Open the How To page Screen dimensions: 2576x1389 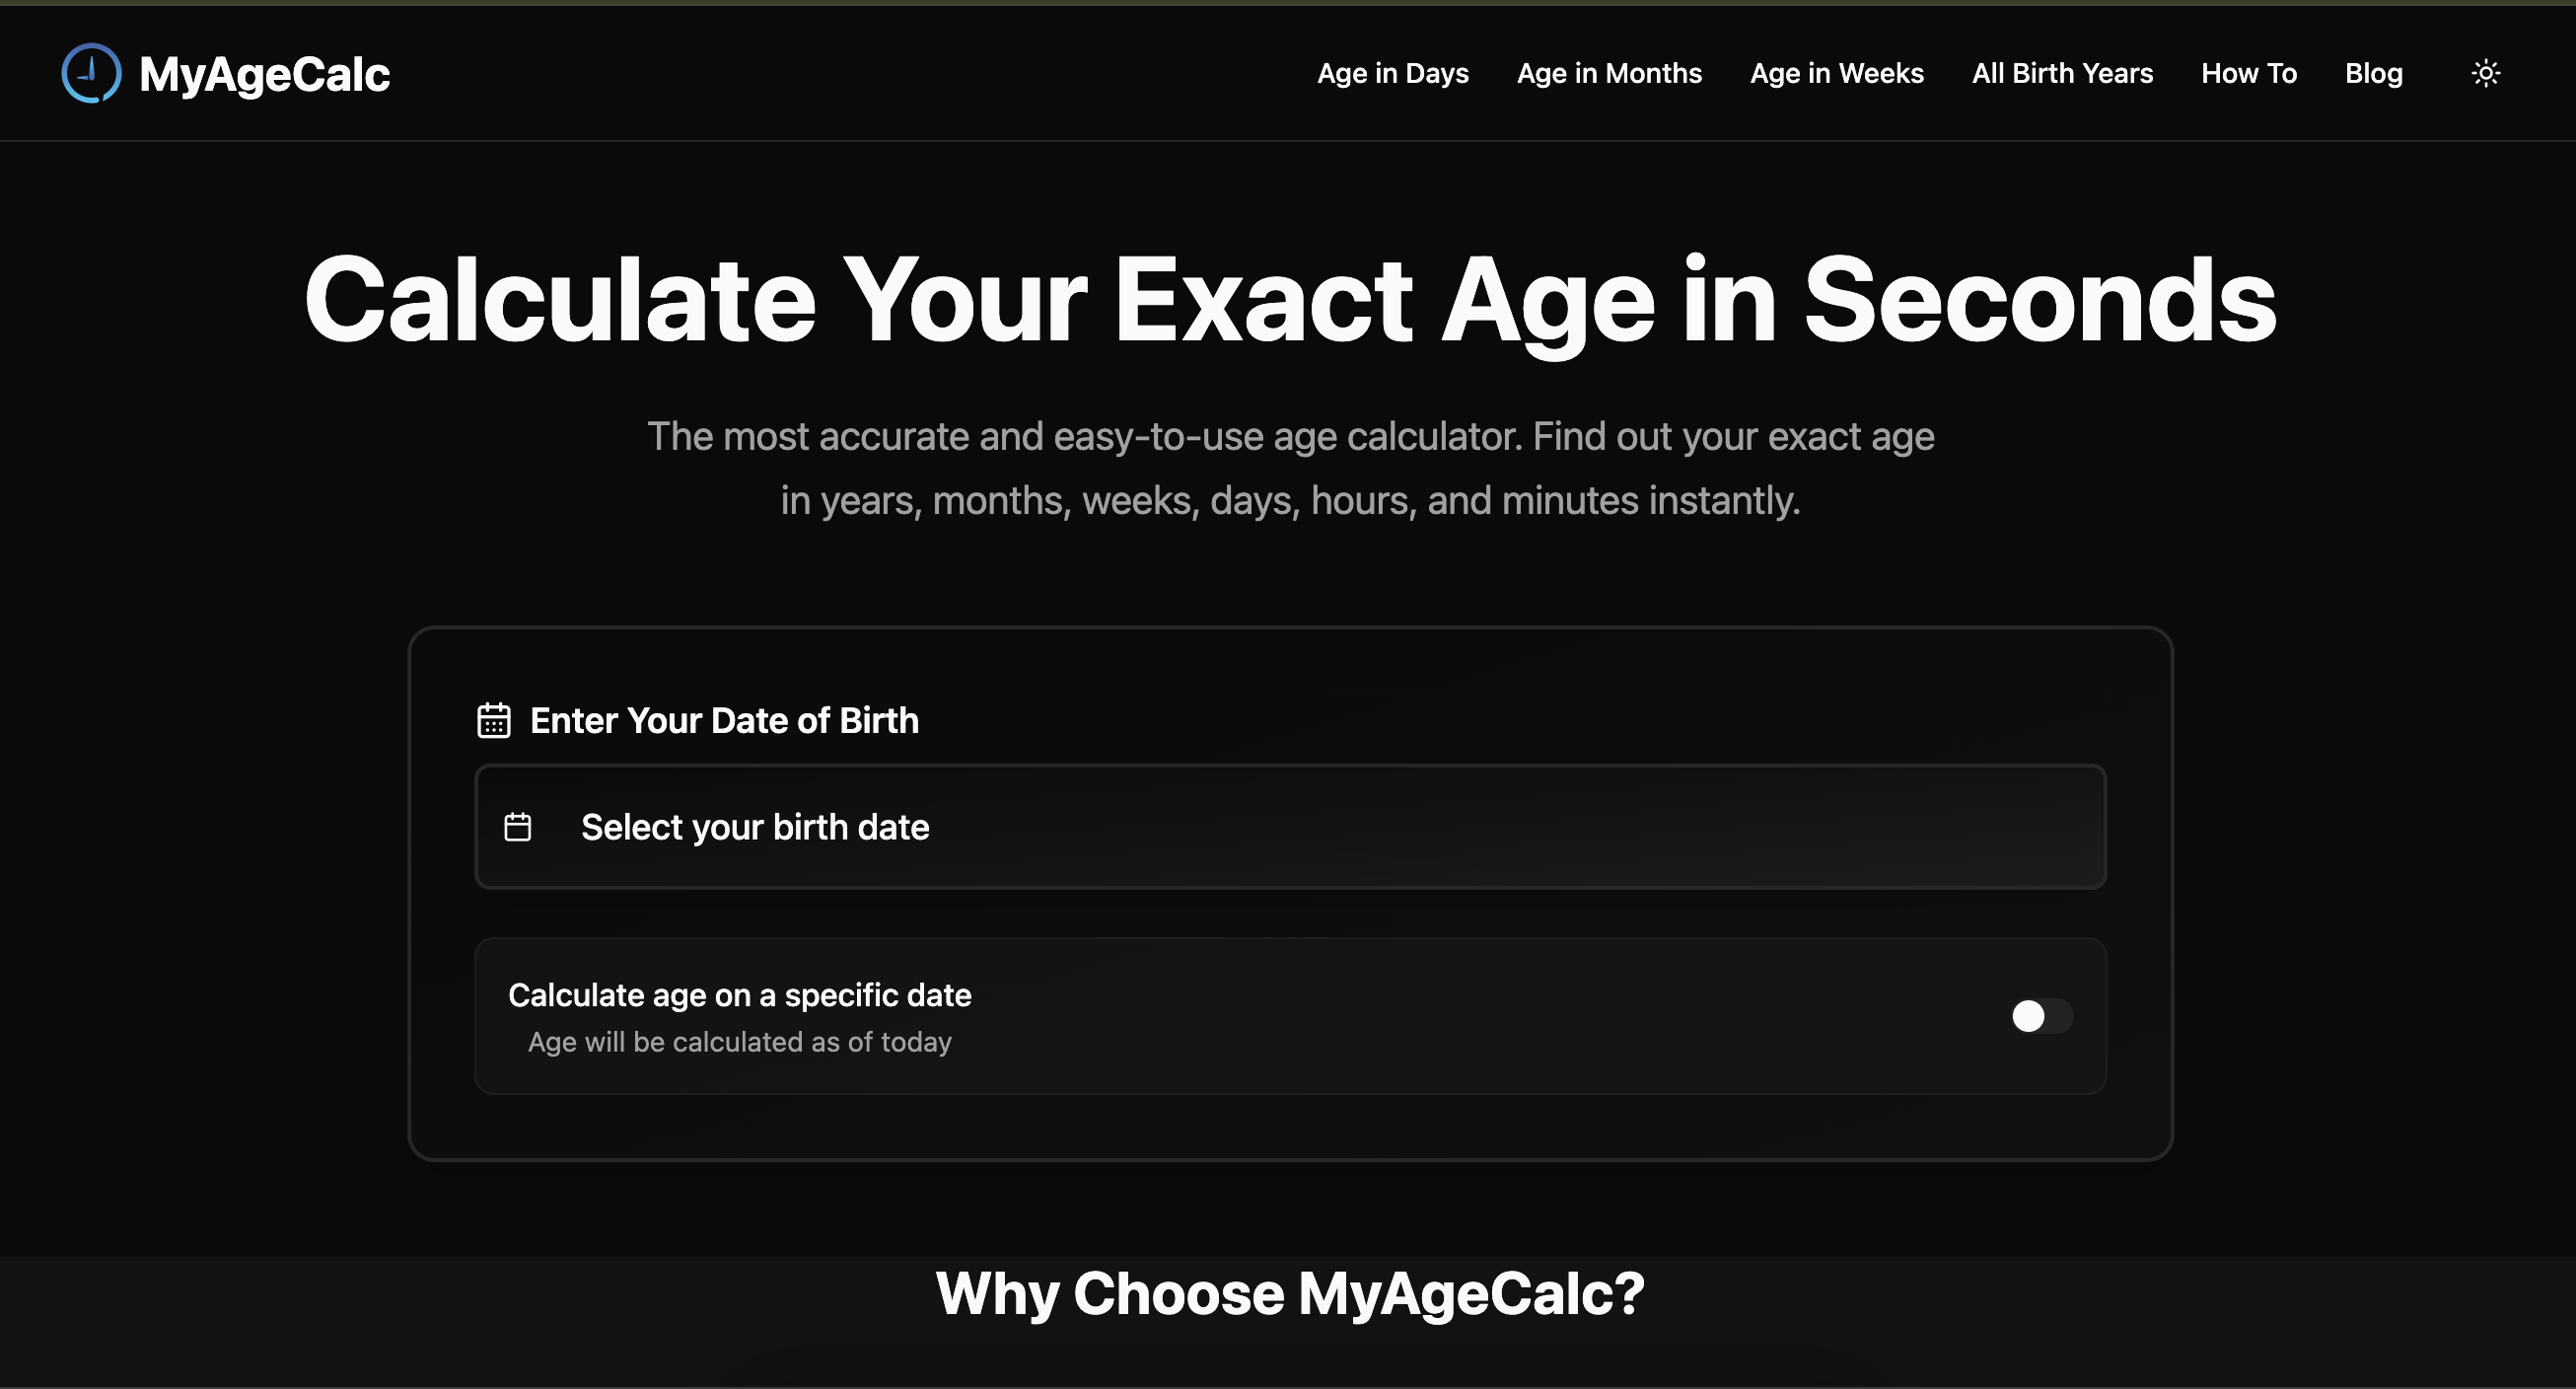(2249, 73)
